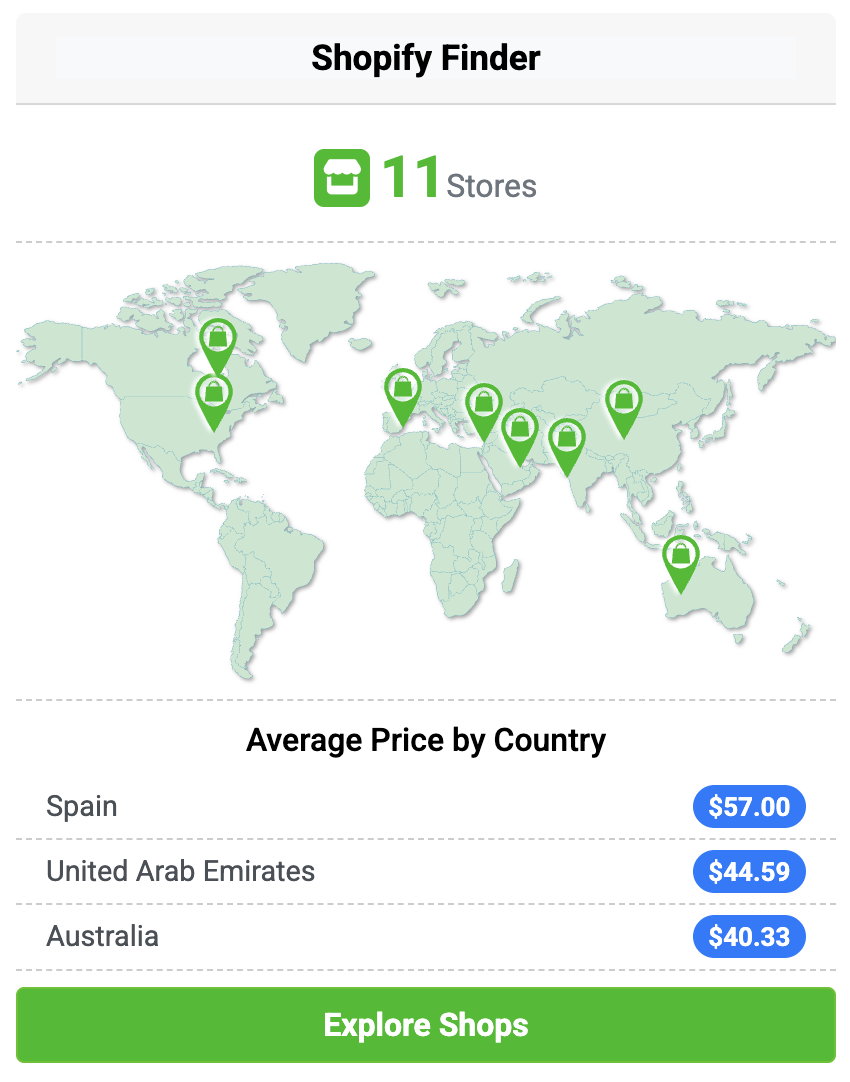Screen dimensions: 850x1082
Task: Click the $57.00 price badge for Spain
Action: tap(749, 806)
